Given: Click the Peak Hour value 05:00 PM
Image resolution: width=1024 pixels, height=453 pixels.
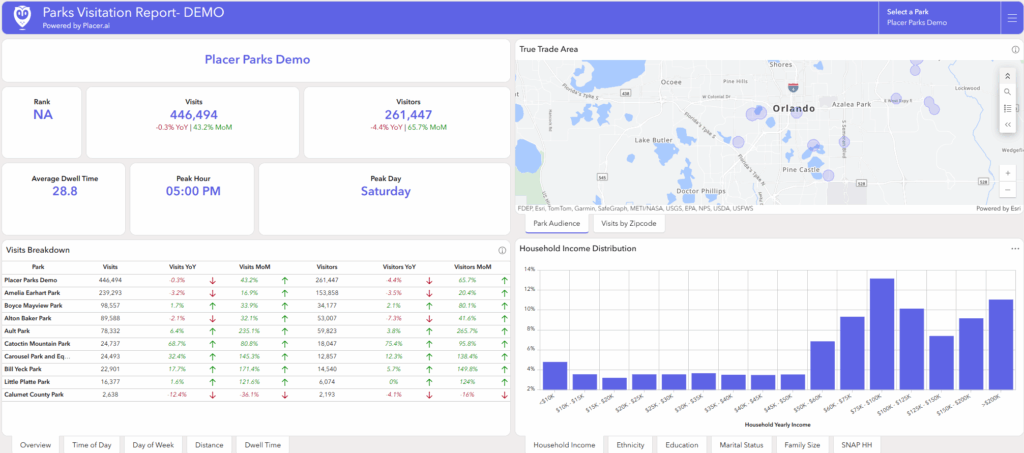Looking at the screenshot, I should pyautogui.click(x=193, y=191).
